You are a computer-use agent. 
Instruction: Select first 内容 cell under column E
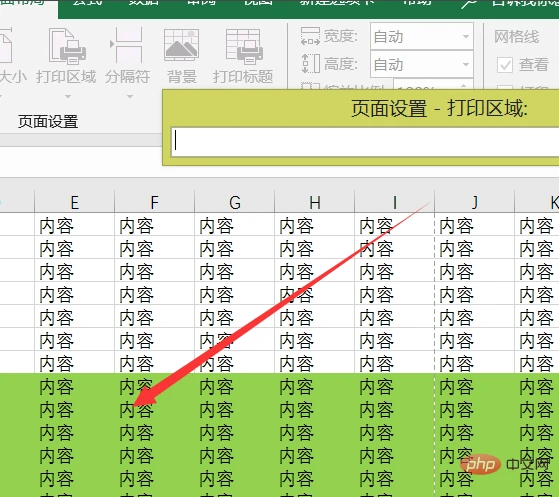pos(74,225)
